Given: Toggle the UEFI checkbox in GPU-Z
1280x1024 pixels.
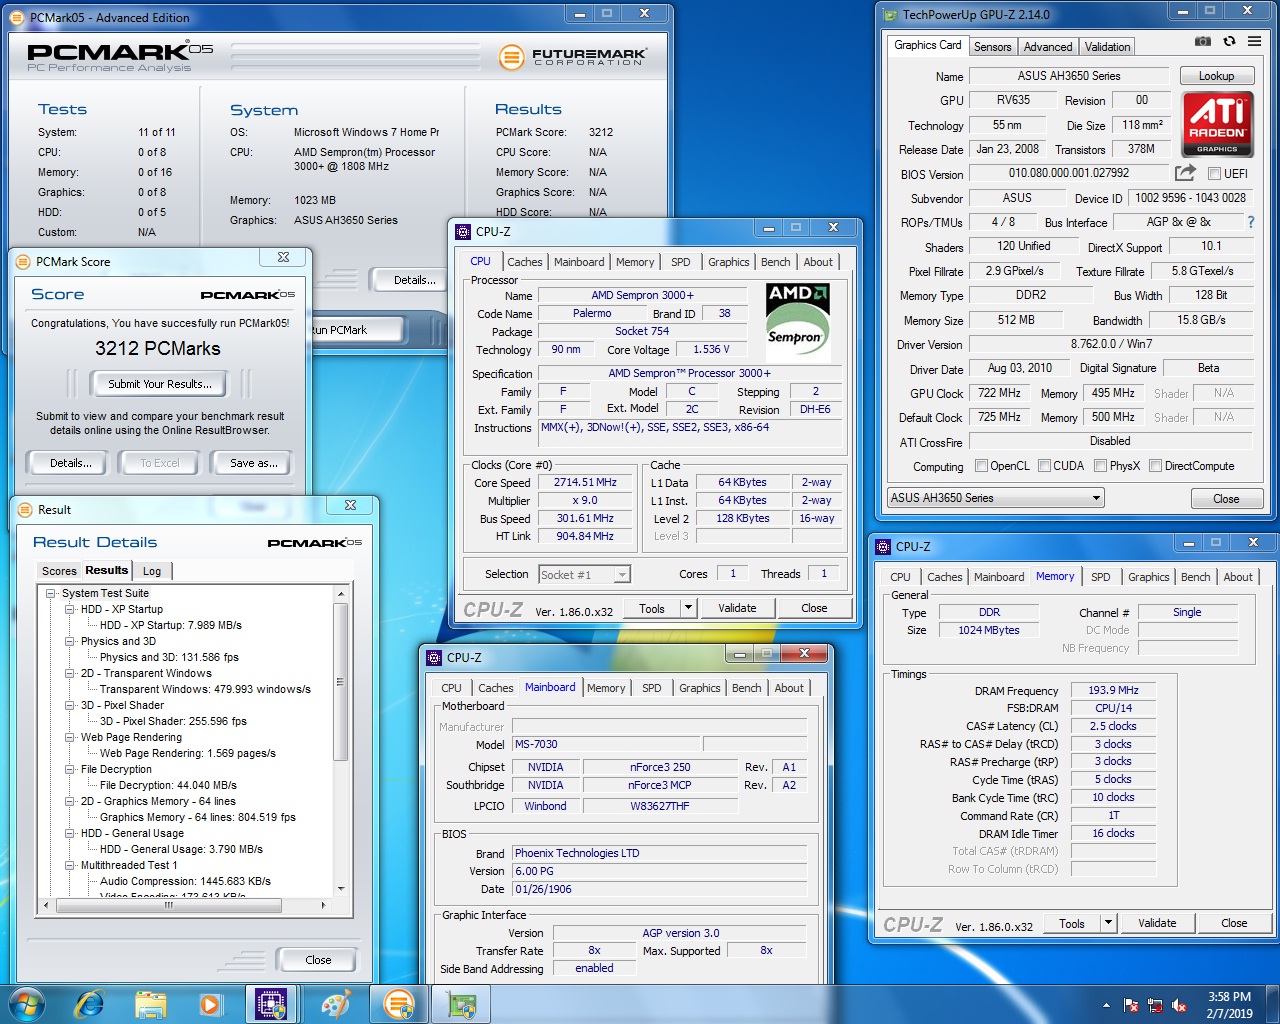Looking at the screenshot, I should [1214, 174].
